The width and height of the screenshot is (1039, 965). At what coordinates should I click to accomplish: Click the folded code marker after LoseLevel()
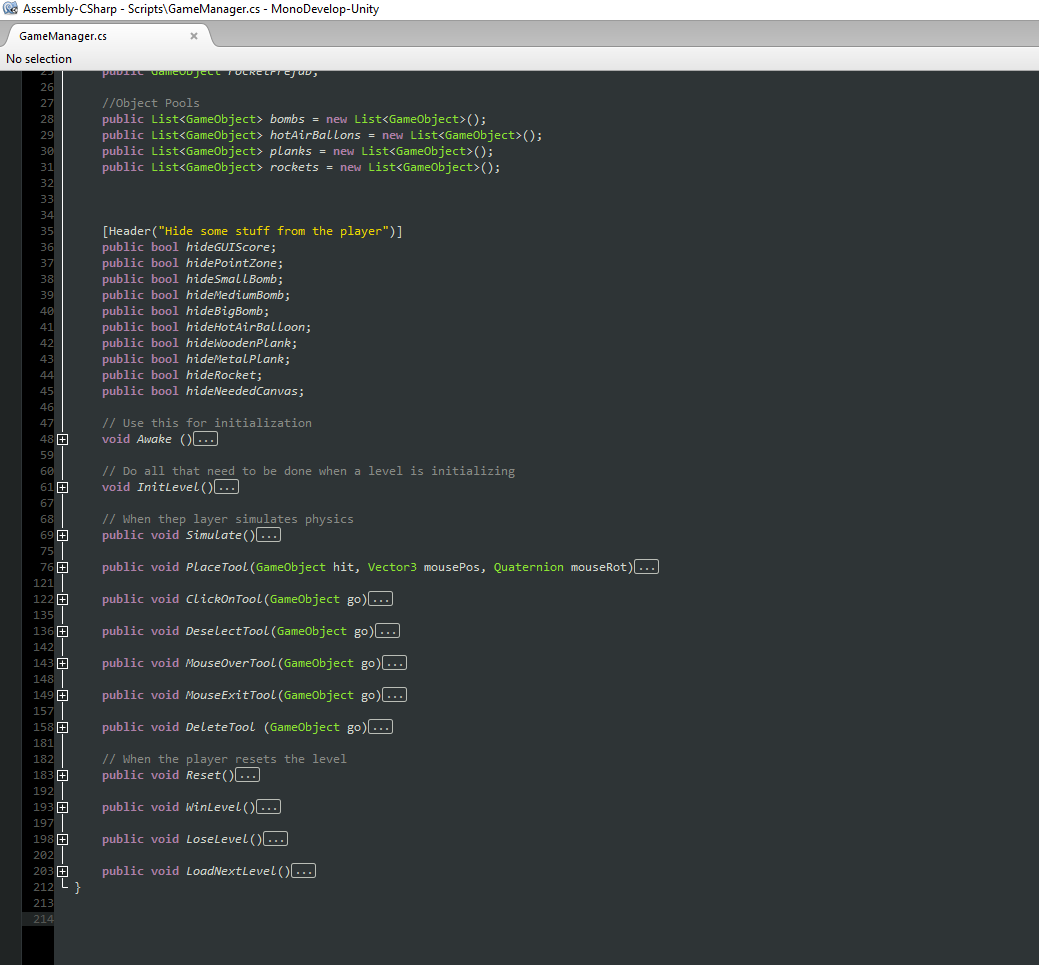click(x=276, y=839)
